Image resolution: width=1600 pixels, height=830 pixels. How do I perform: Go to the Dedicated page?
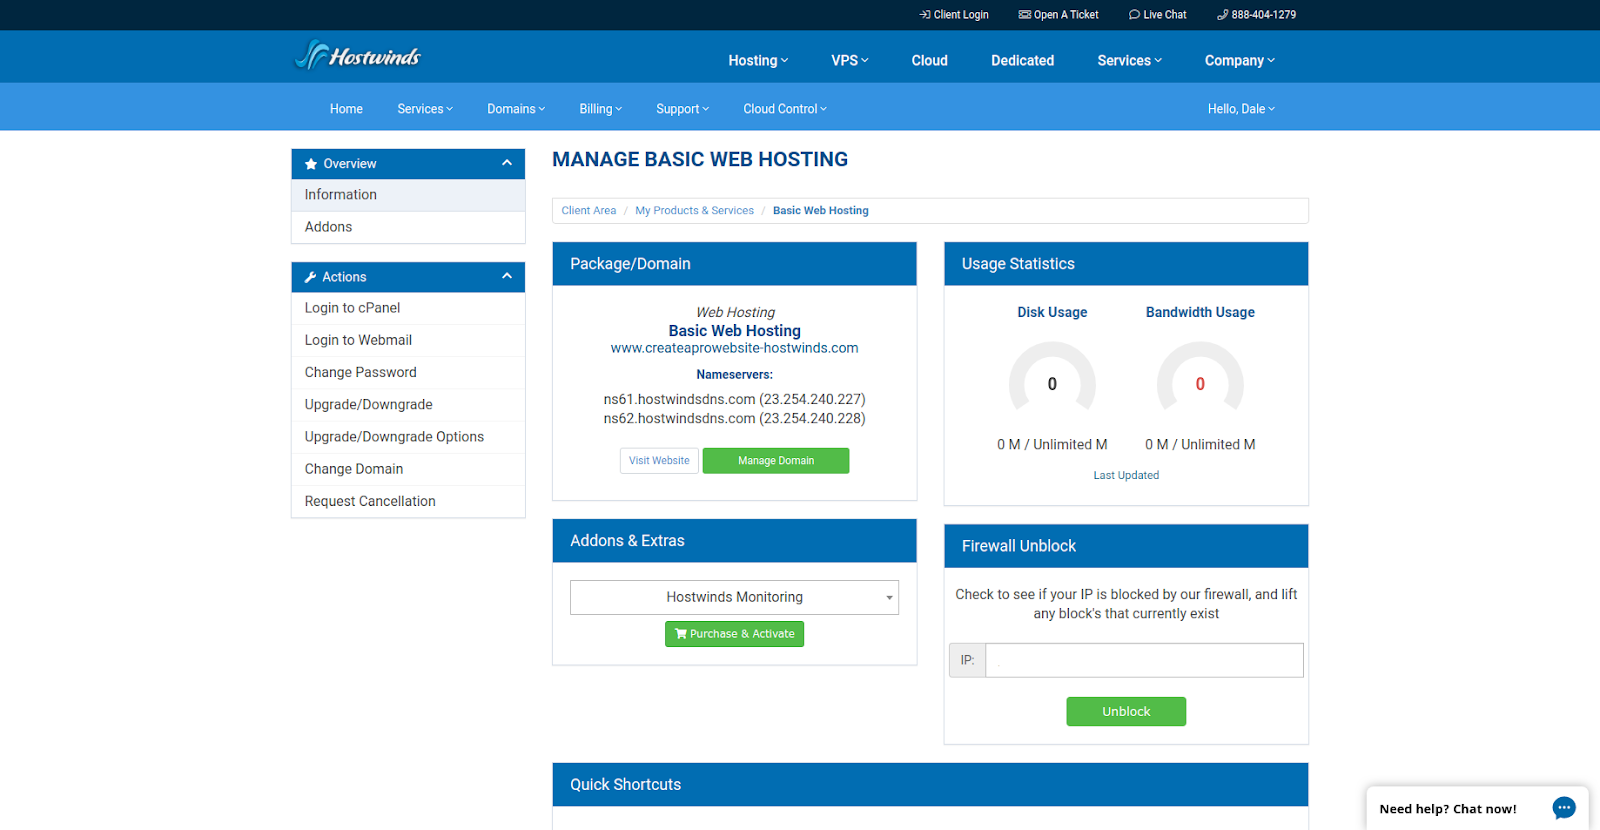tap(1023, 61)
